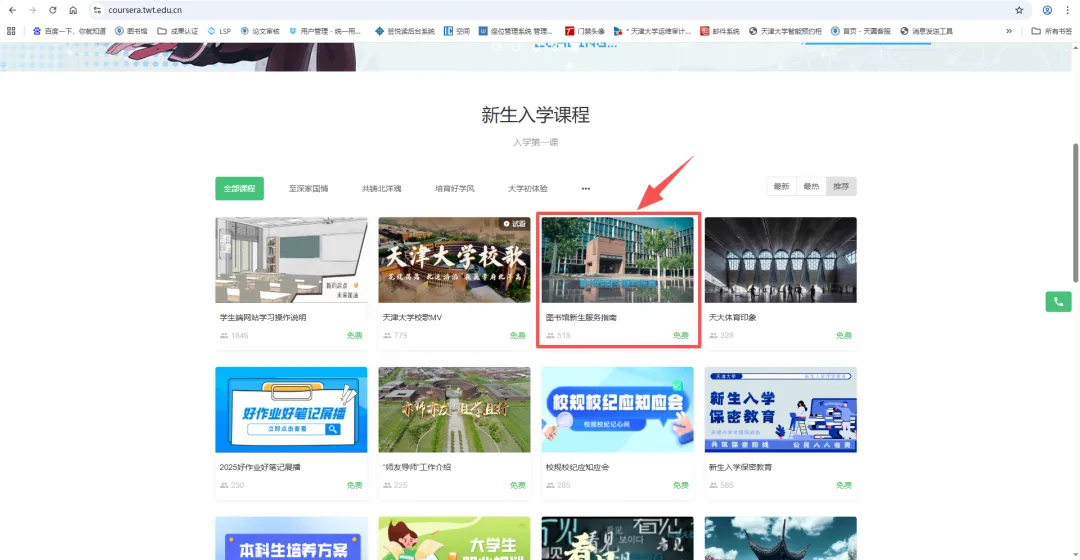The image size is (1080, 560).
Task: Switch to the 至深家国情 category tab
Action: (x=308, y=188)
